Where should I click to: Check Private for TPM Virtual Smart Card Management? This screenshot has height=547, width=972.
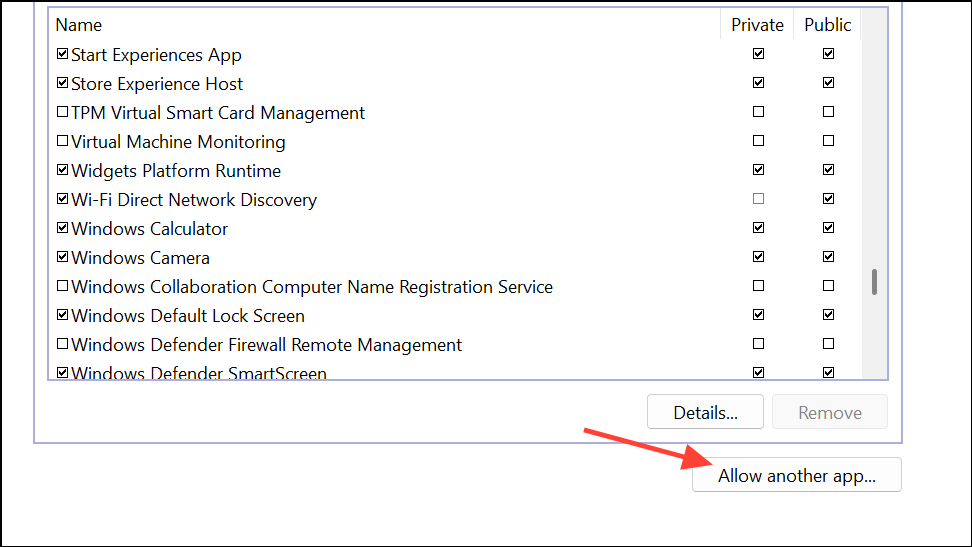(758, 112)
